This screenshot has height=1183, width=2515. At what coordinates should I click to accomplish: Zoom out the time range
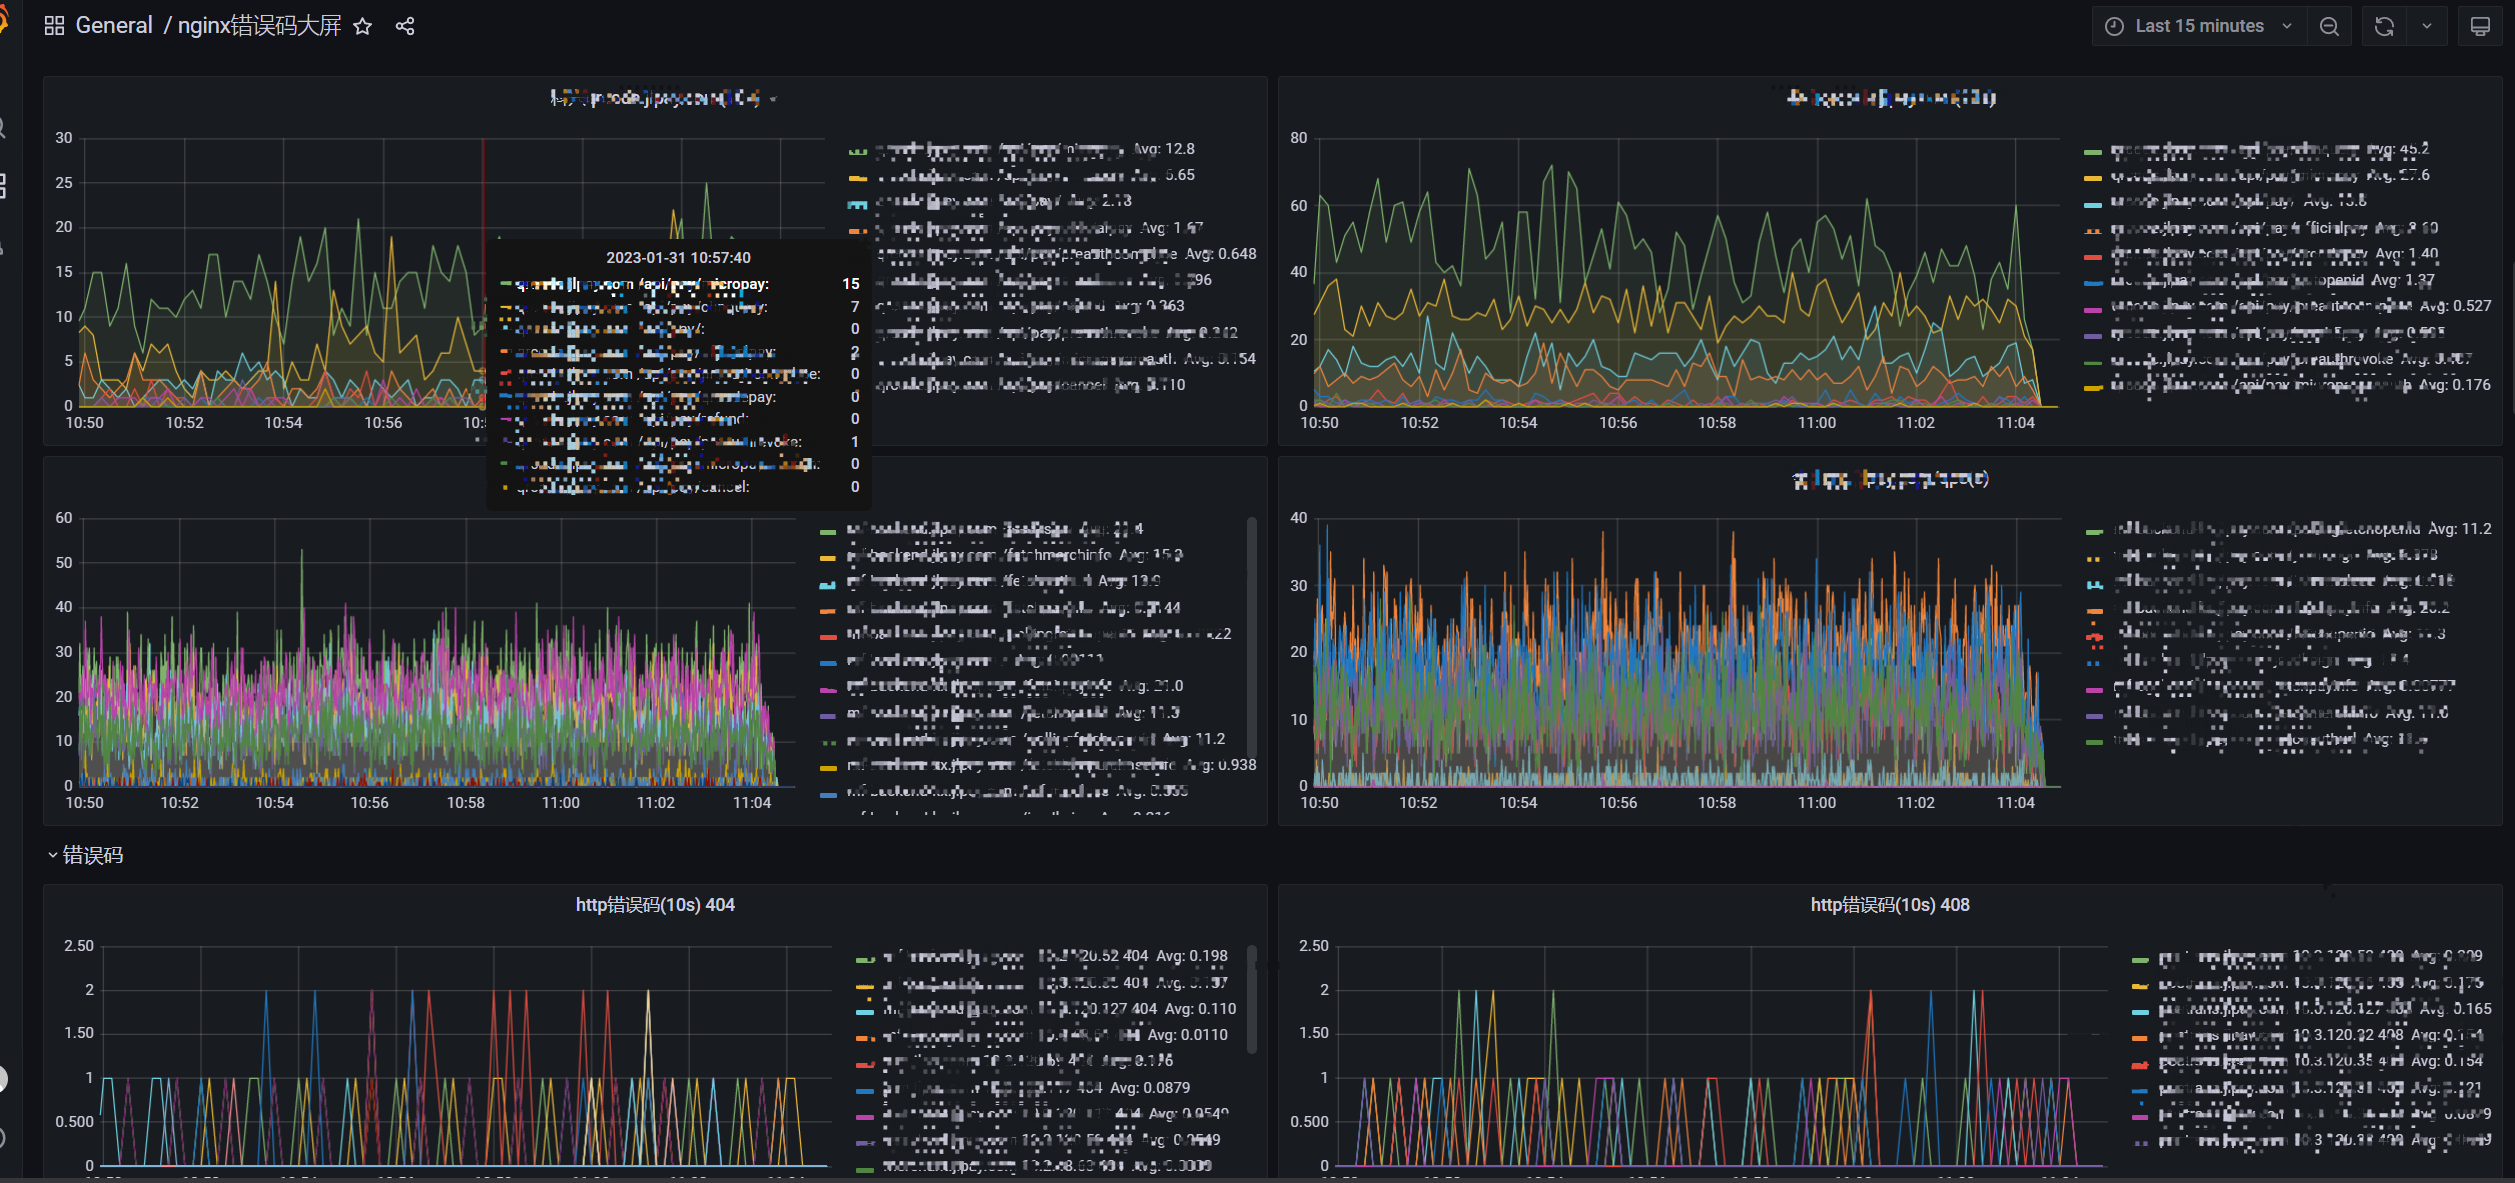pos(2329,26)
